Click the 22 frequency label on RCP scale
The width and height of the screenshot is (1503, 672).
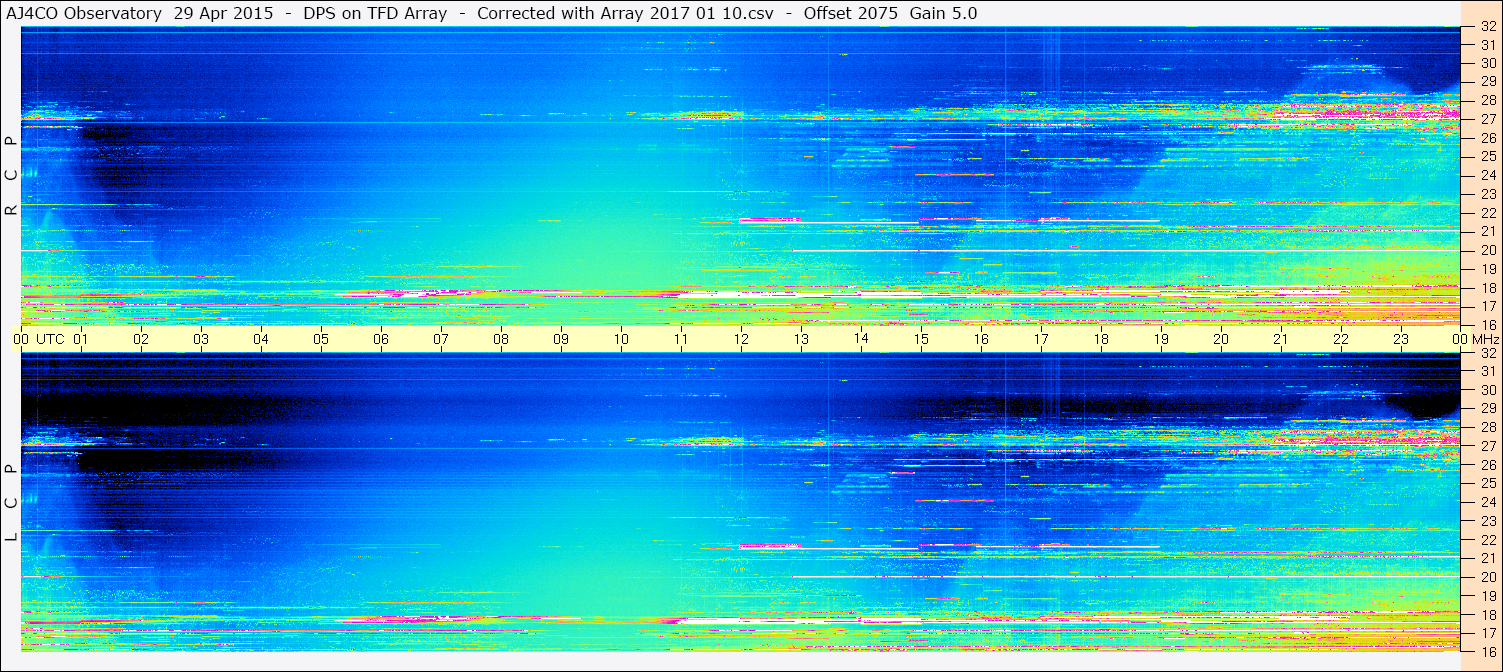[1488, 212]
